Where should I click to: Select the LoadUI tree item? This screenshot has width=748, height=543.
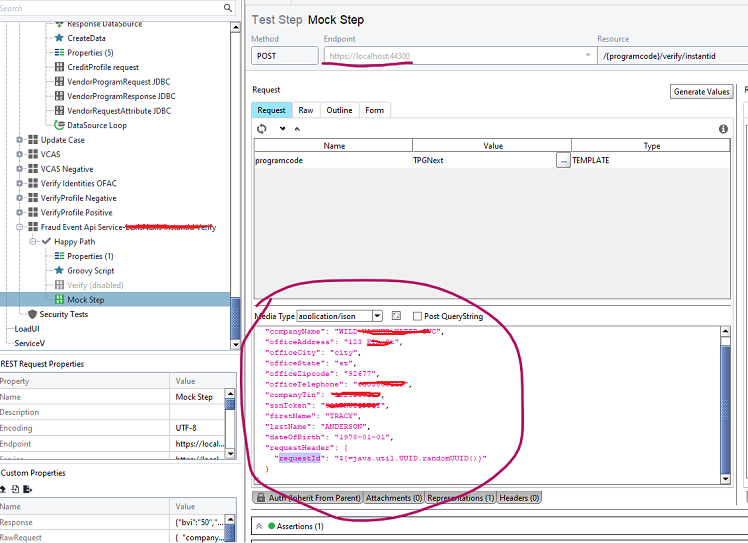click(x=27, y=329)
